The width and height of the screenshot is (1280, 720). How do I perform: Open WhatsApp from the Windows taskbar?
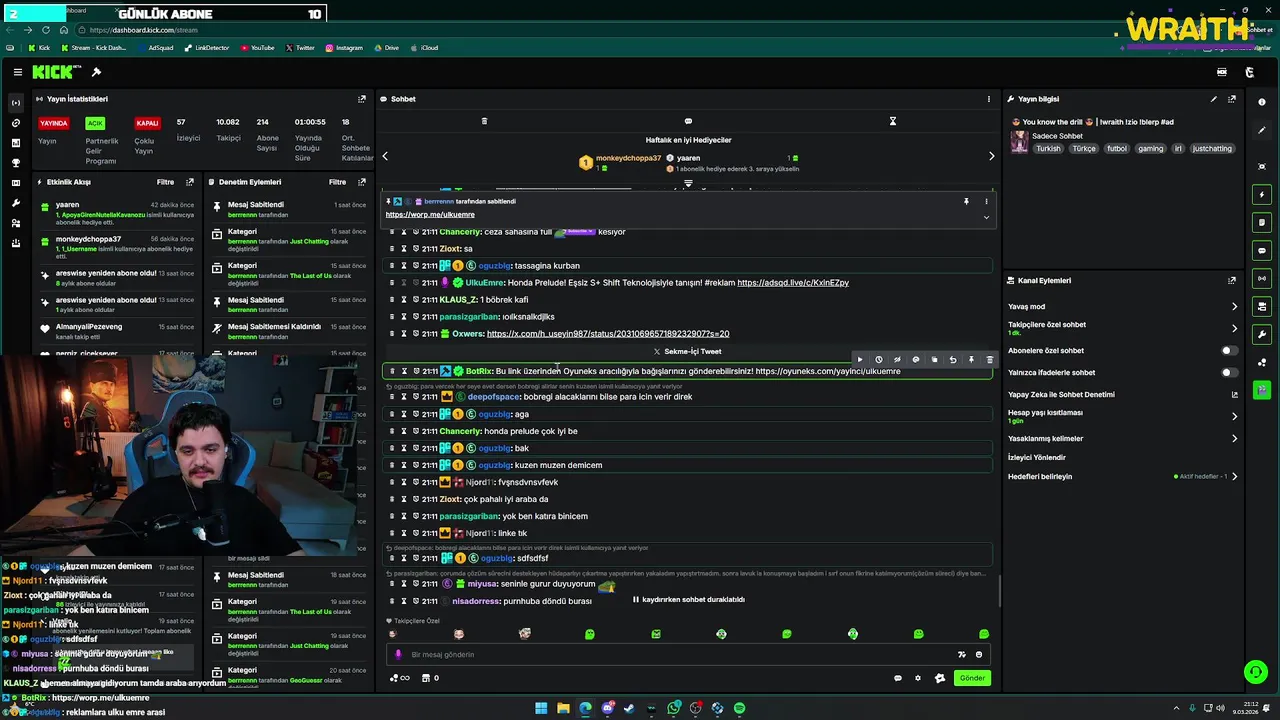[674, 708]
